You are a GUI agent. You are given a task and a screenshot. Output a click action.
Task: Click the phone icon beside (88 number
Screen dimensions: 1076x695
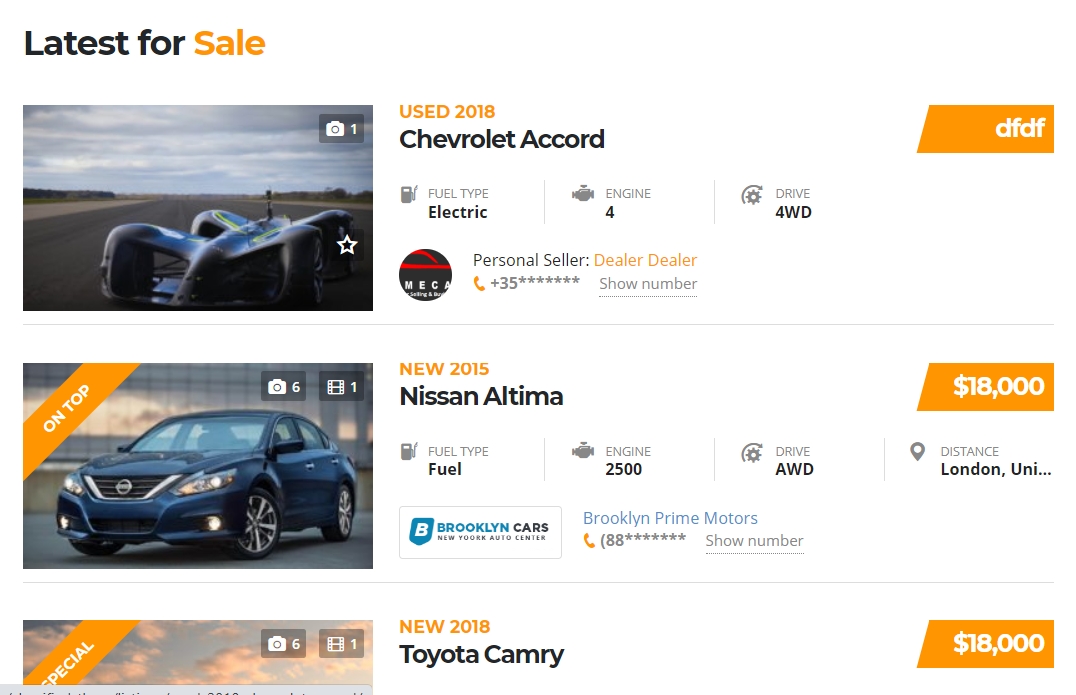coord(589,541)
